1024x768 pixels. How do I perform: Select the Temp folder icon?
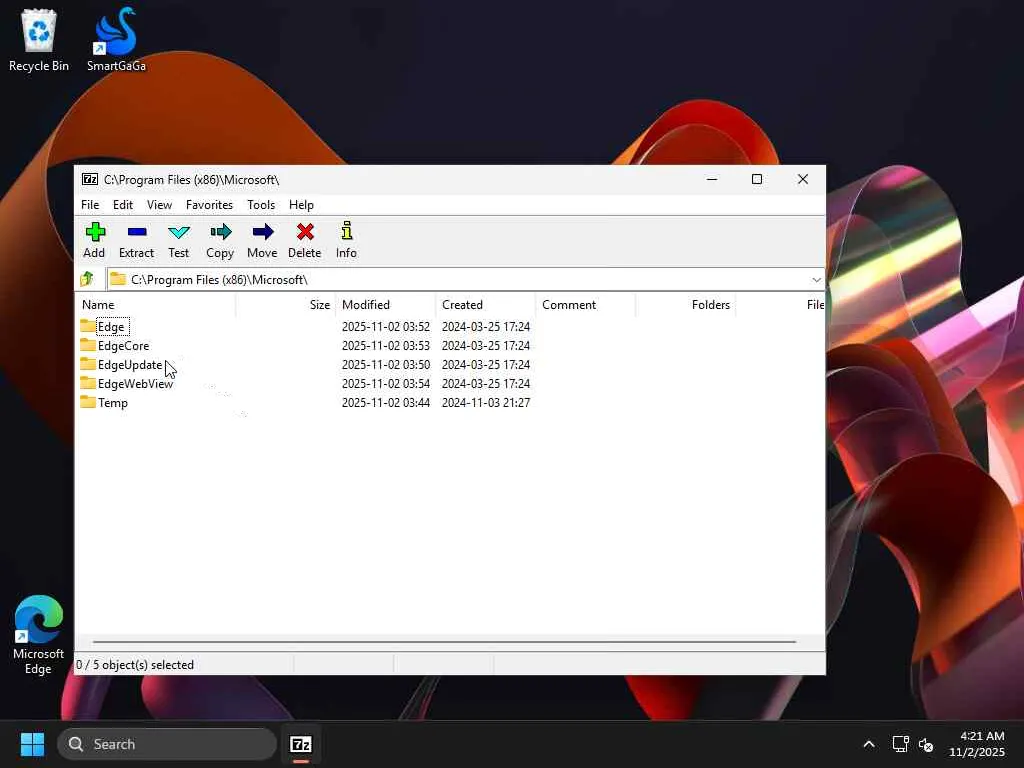point(88,402)
